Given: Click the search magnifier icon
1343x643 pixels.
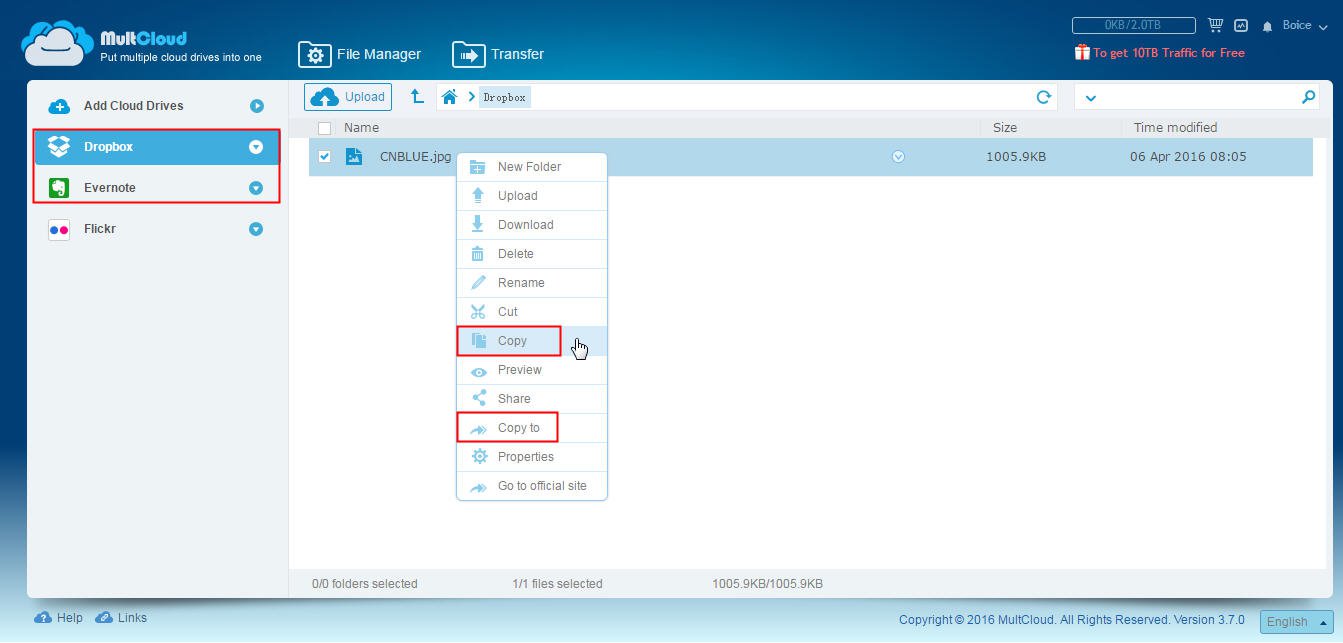Looking at the screenshot, I should pos(1308,97).
